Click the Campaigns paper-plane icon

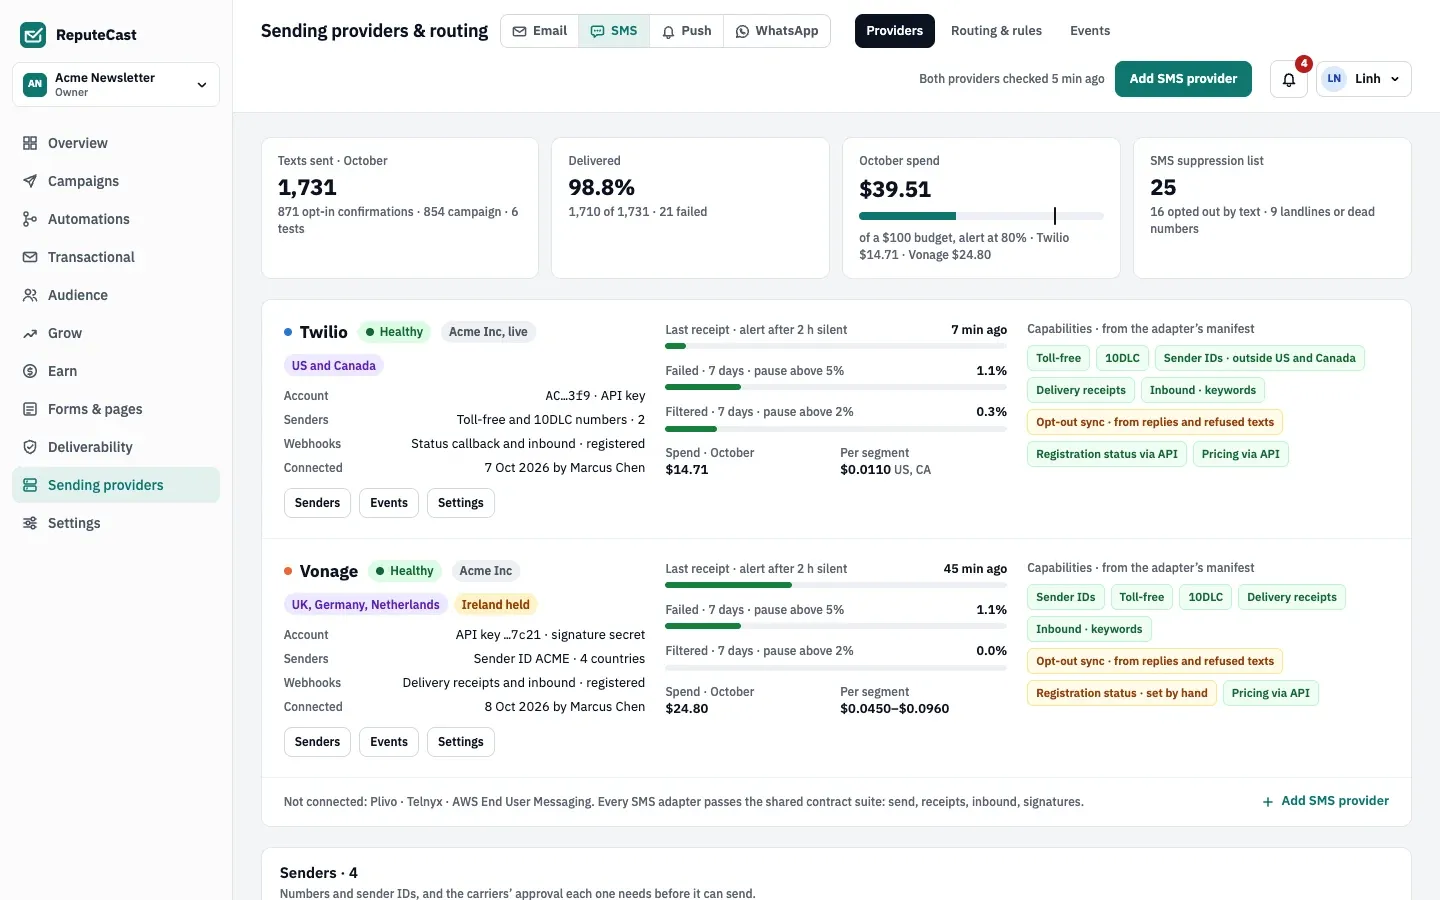click(30, 181)
